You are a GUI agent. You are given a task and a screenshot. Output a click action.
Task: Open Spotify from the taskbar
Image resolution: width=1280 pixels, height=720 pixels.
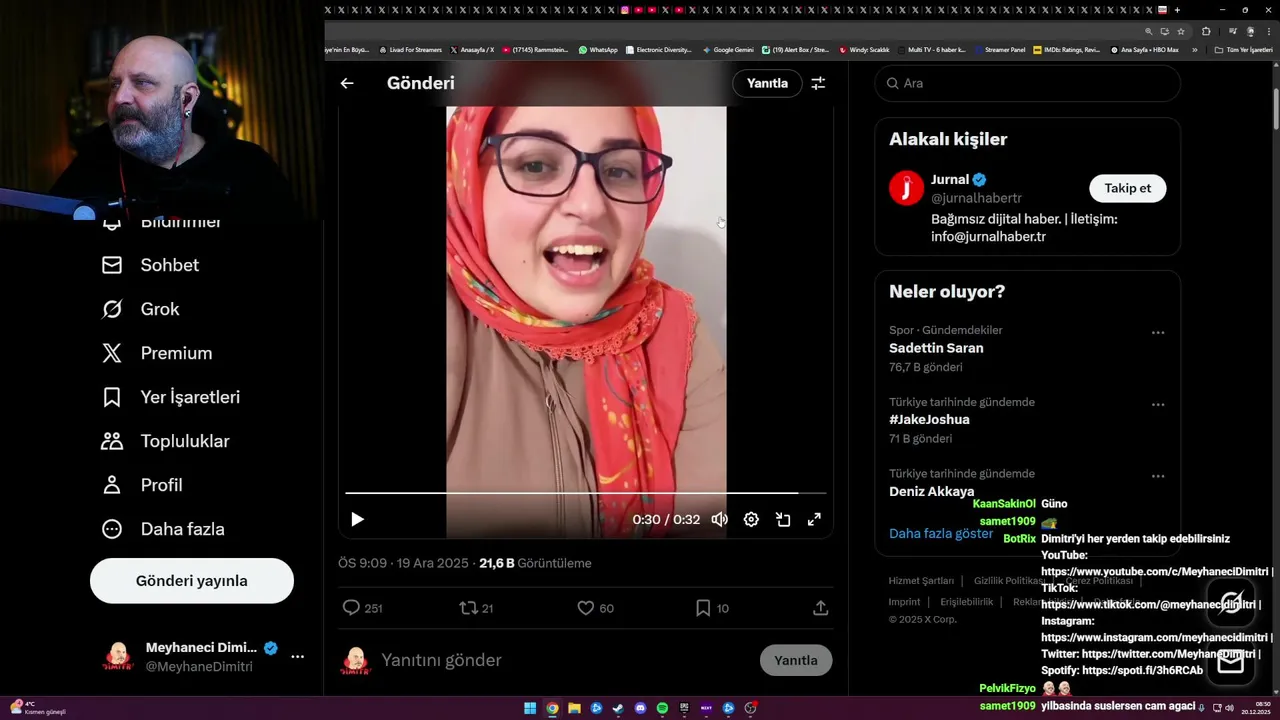[x=662, y=708]
